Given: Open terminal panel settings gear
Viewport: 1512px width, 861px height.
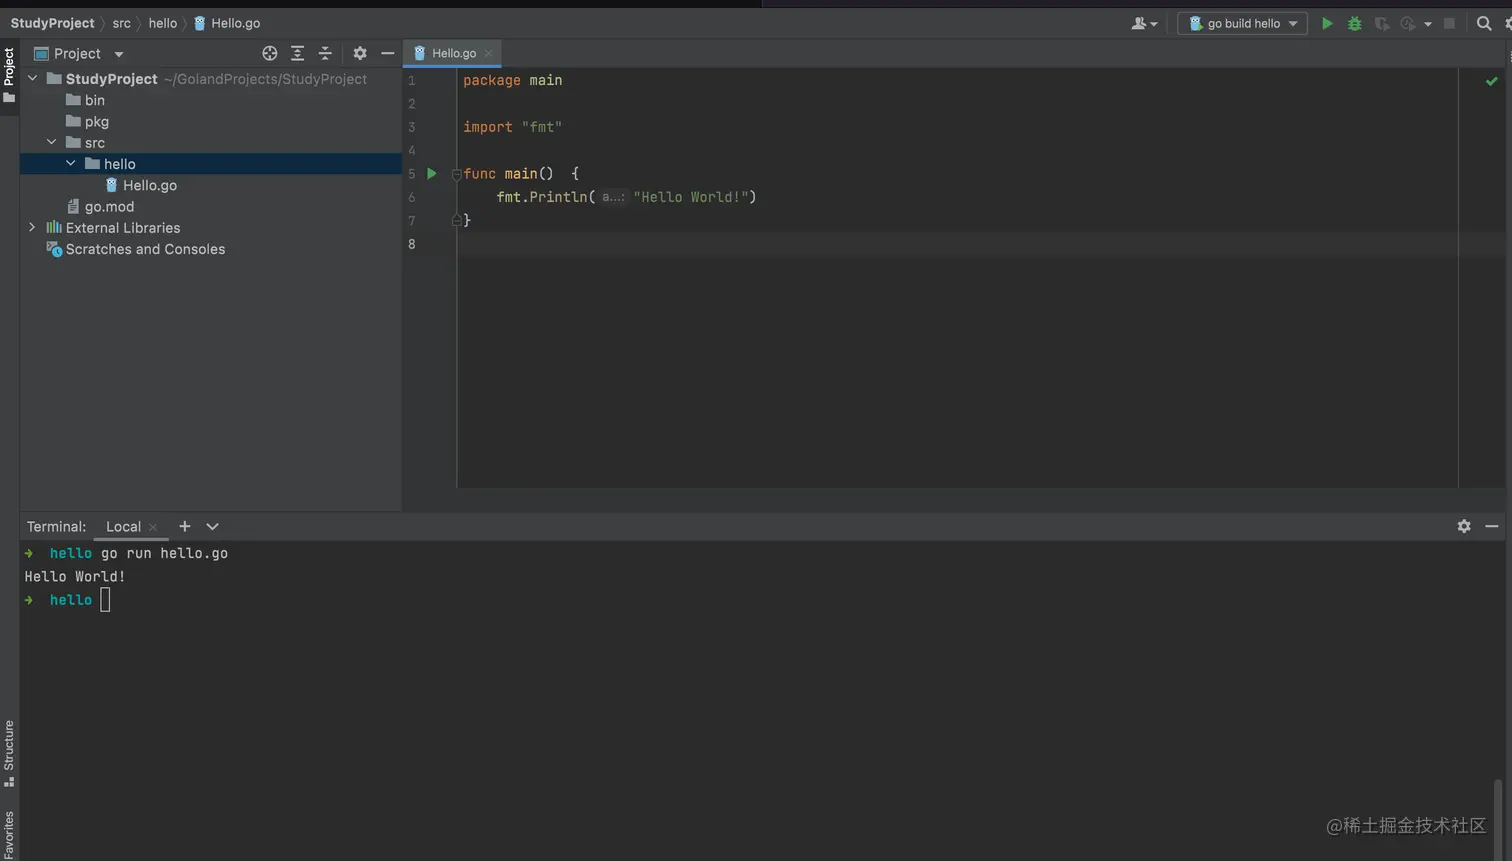Looking at the screenshot, I should tap(1464, 526).
